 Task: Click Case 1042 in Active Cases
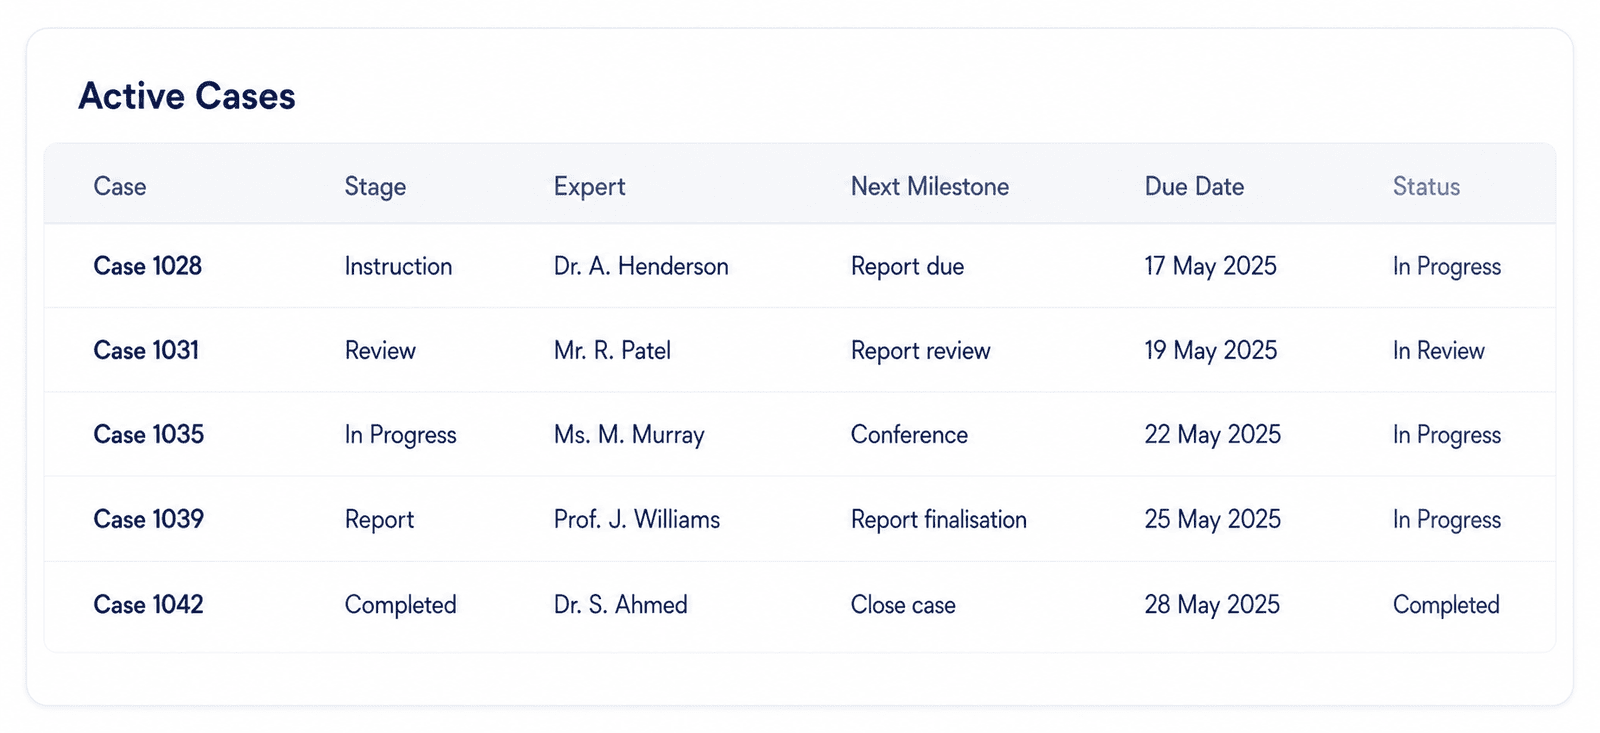(148, 604)
